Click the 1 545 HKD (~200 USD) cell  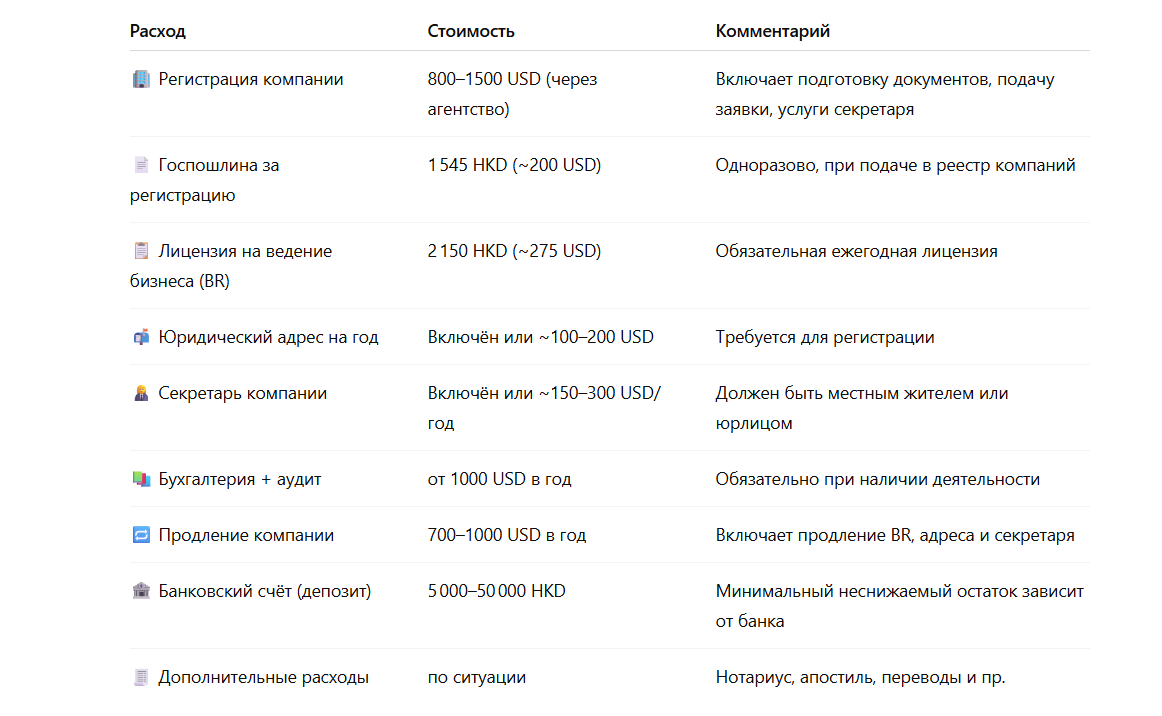514,165
